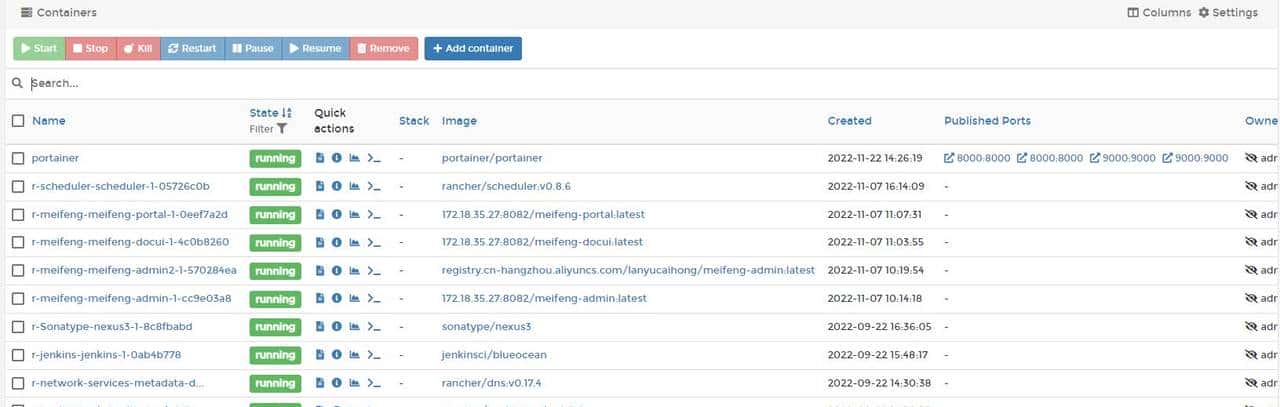Check the portainer container checkbox
Viewport: 1280px width, 407px height.
click(x=18, y=158)
